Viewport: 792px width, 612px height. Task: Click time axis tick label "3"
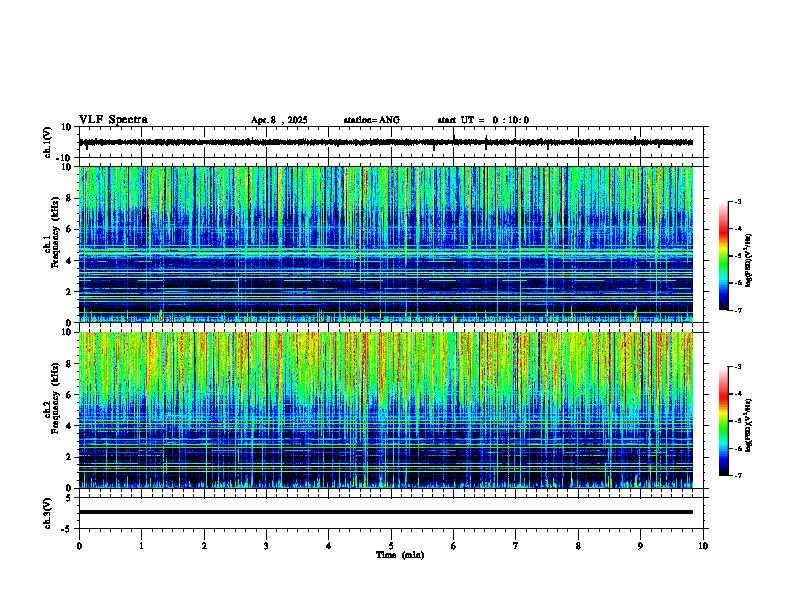[266, 546]
